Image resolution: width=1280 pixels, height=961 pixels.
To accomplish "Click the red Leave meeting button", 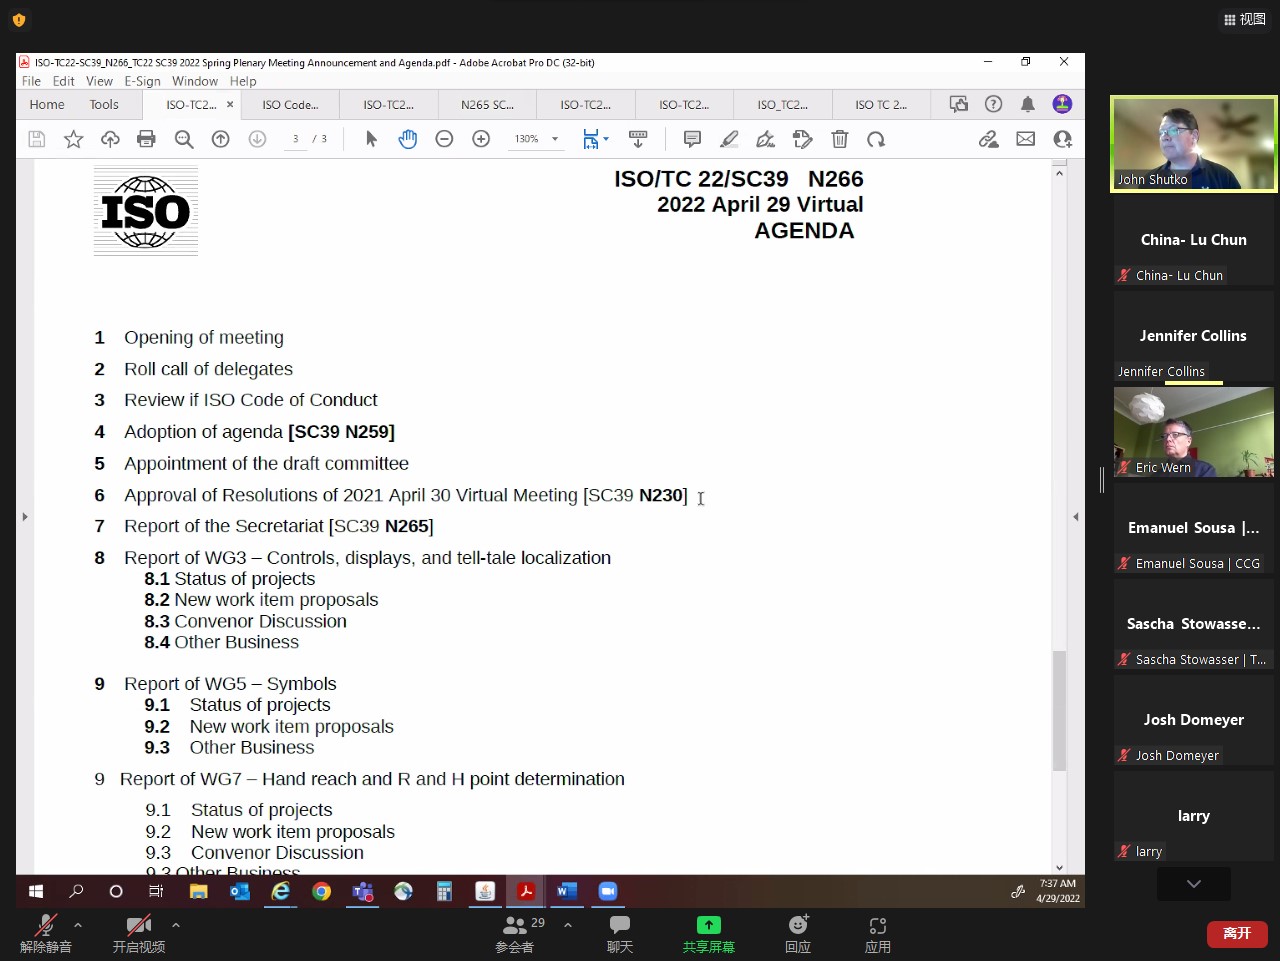I will 1237,933.
